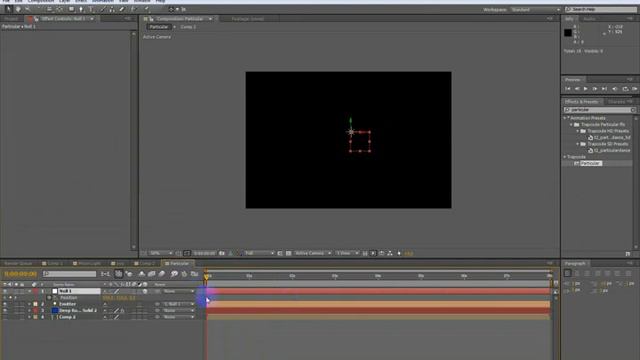Switch to the Footage (none) viewer tab

point(247,19)
